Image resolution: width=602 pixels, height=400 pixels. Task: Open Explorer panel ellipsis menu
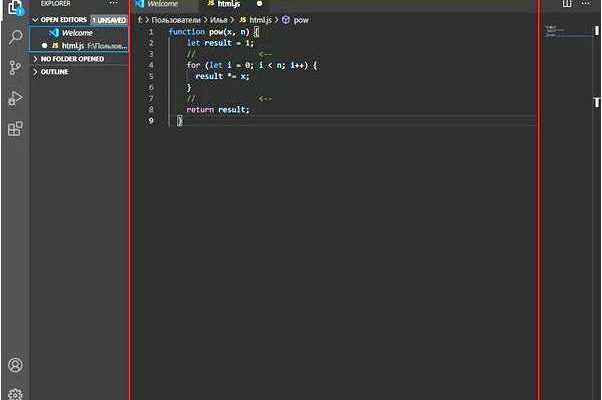114,3
